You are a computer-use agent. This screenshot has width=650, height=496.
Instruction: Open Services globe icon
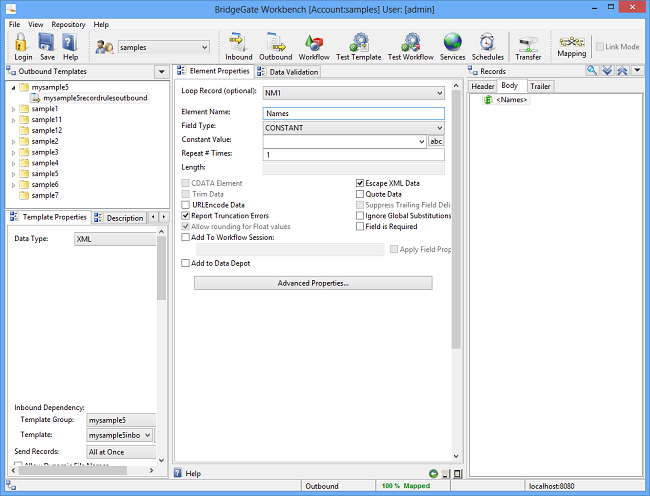452,42
